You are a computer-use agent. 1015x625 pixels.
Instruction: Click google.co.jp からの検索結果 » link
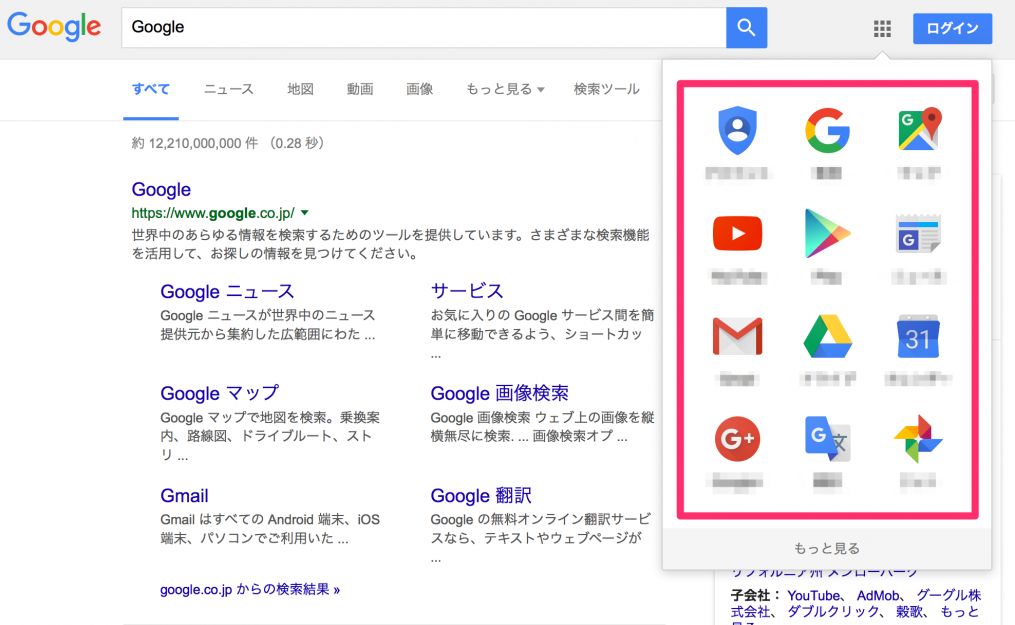250,589
